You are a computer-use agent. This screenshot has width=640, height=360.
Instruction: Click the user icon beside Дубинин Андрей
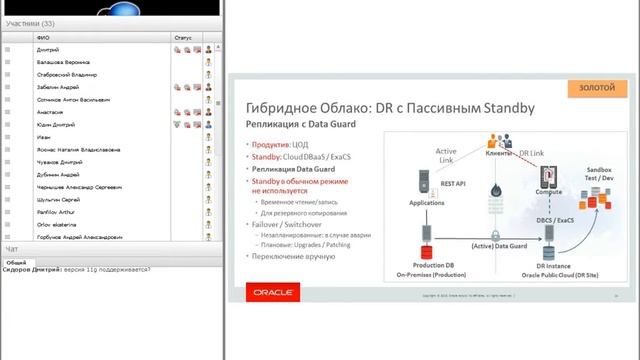click(209, 175)
